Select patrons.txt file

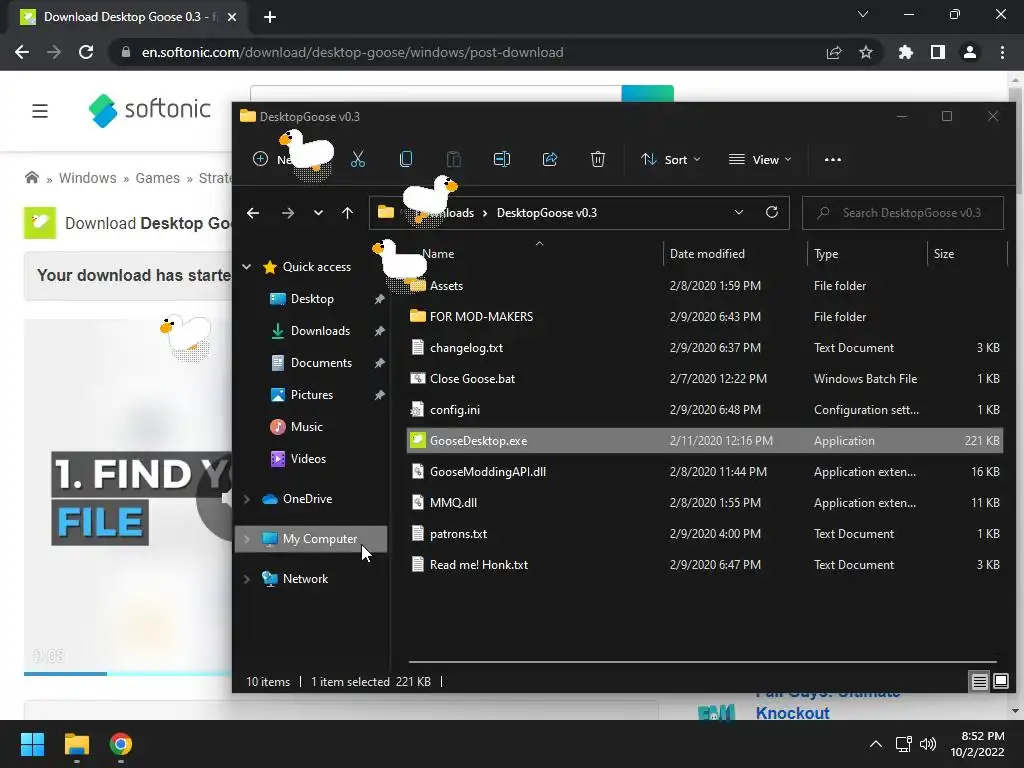pos(705,534)
